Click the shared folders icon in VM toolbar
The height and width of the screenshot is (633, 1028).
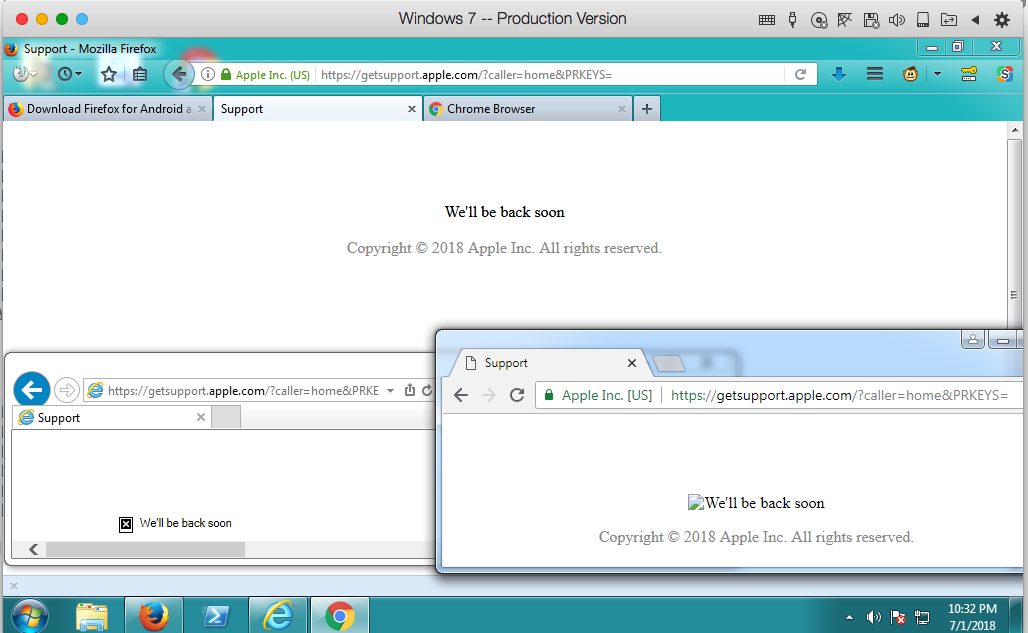(949, 20)
